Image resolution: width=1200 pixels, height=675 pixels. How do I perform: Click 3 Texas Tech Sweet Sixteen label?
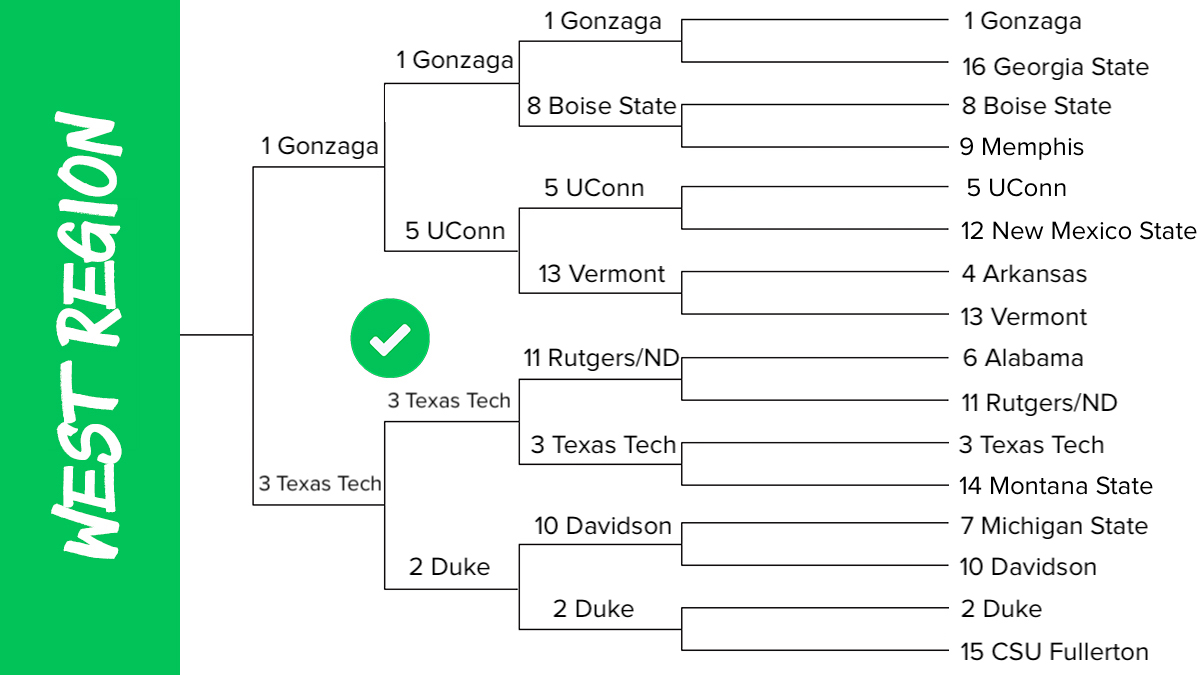coord(449,401)
